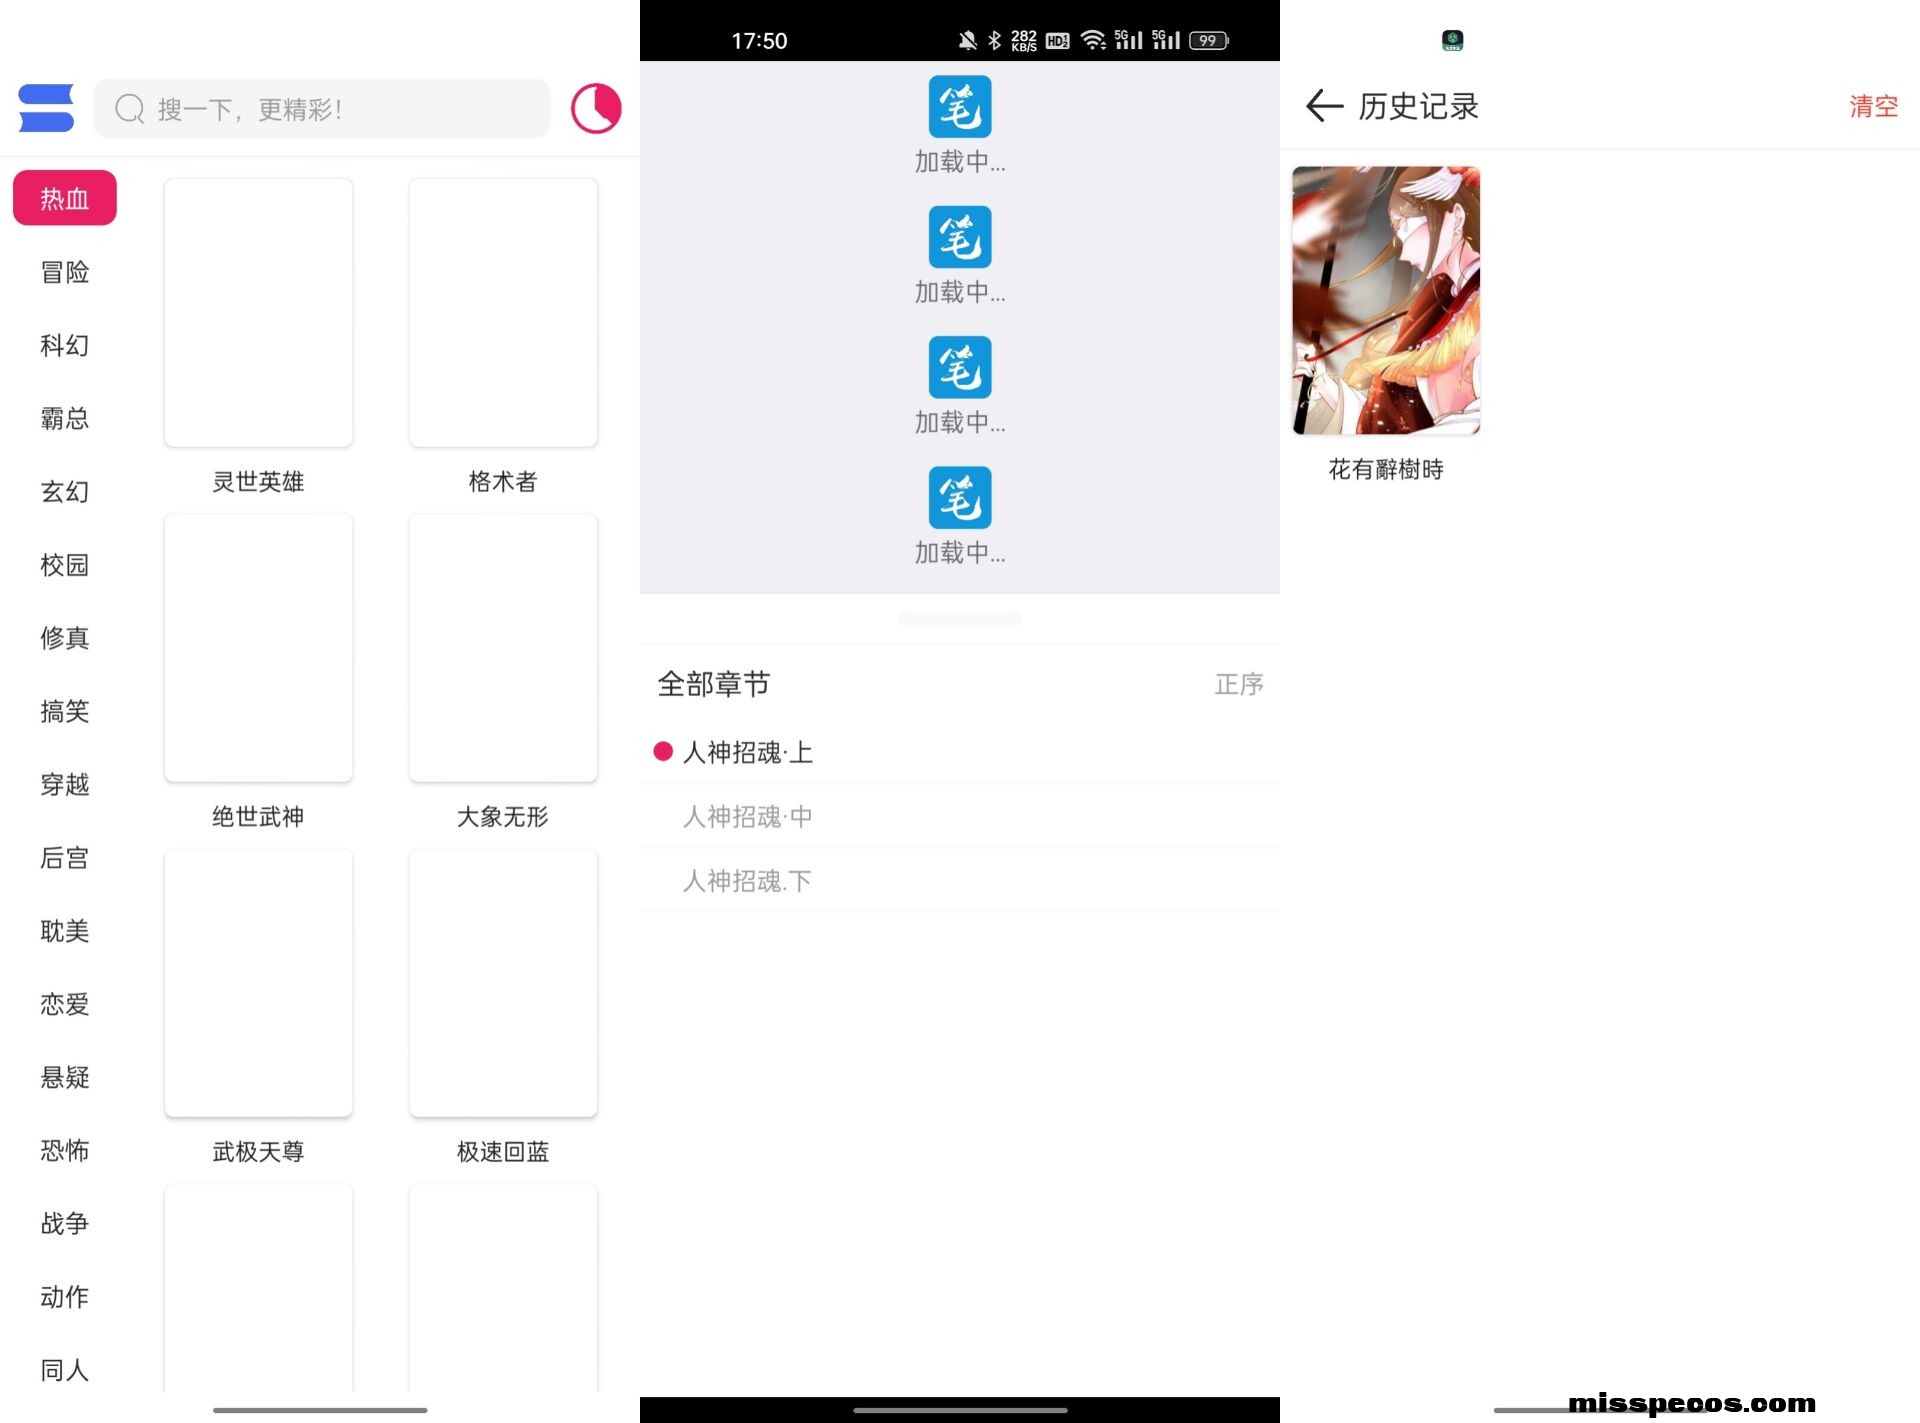Viewport: 1920px width, 1423px height.
Task: Tap the last 加载中 loading icon
Action: [x=959, y=498]
